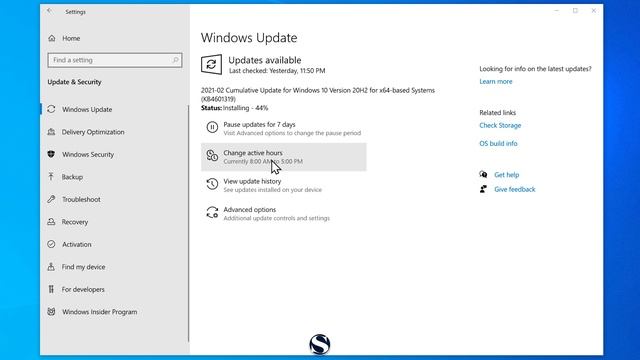Screen dimensions: 640x360
Task: Click the pause updates icon
Action: click(x=212, y=127)
